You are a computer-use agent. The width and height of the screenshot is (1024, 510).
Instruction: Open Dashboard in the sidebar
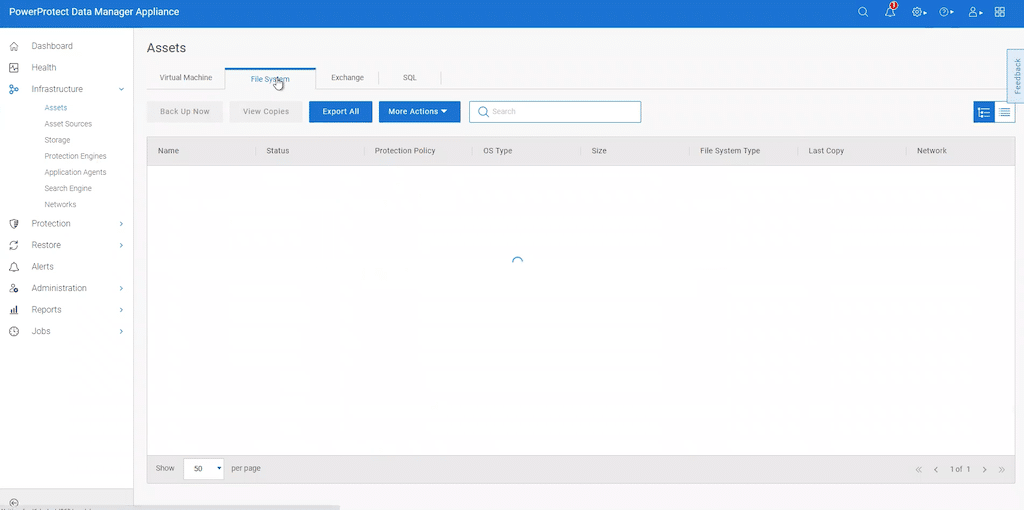pos(52,46)
